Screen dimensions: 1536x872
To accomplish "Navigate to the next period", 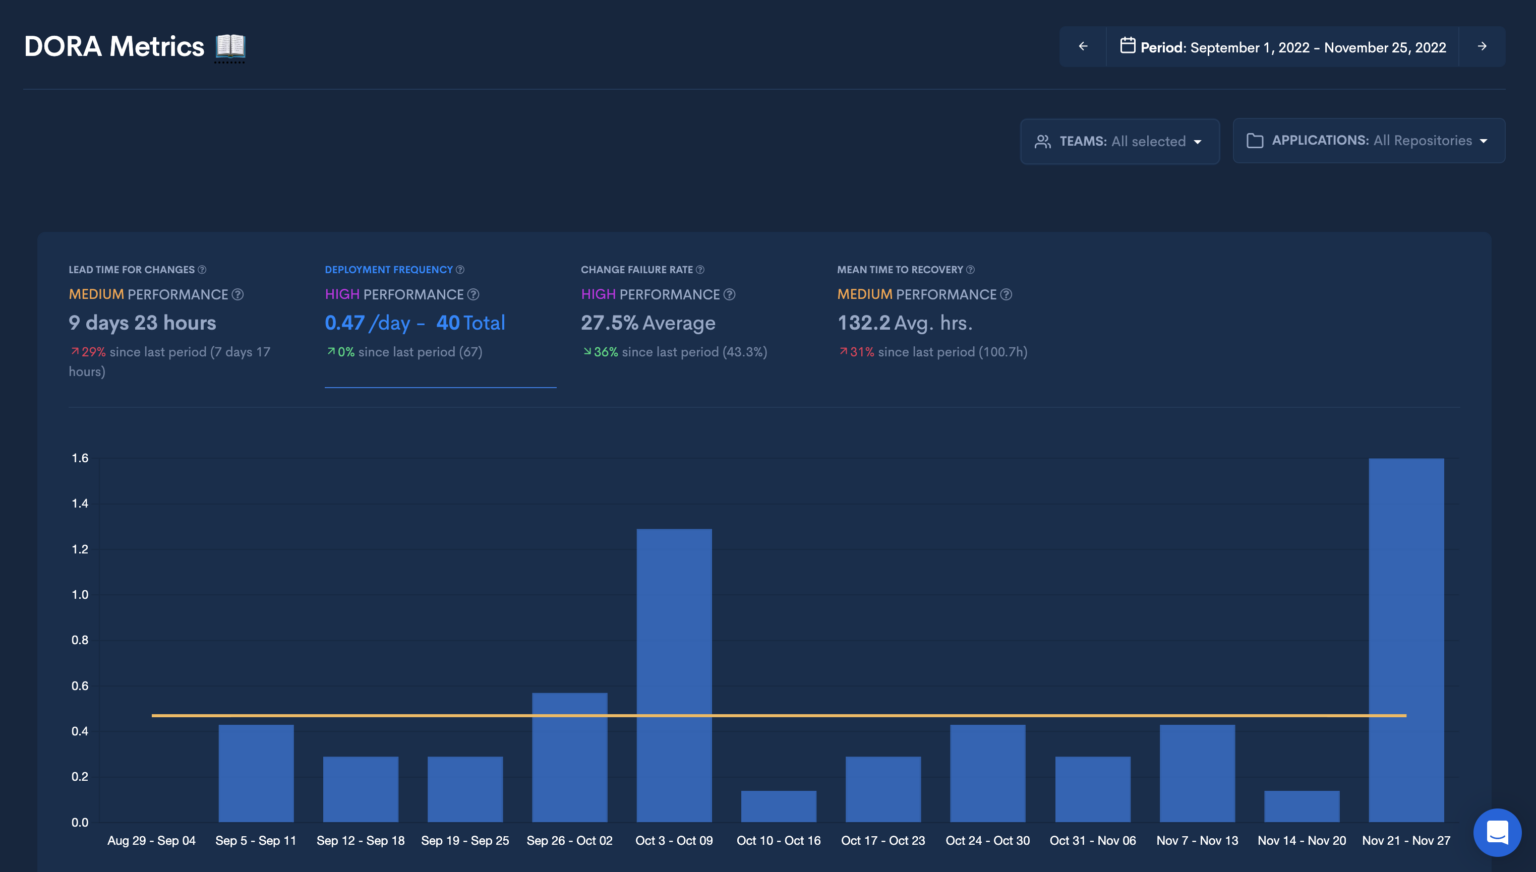I will 1481,46.
